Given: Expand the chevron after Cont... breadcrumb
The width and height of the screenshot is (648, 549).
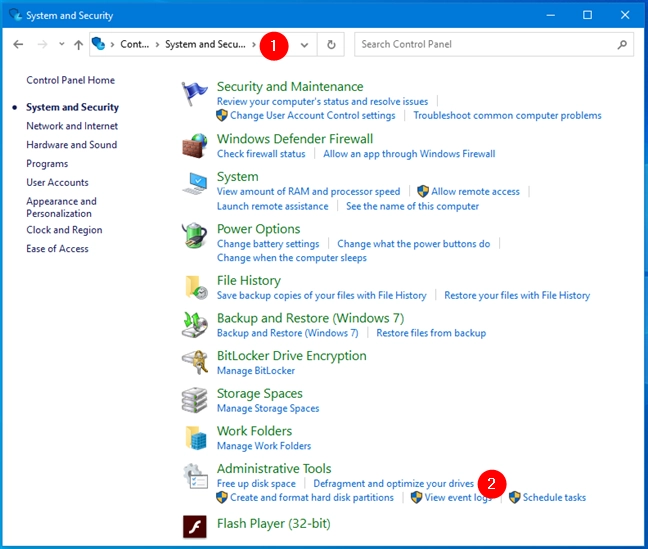Looking at the screenshot, I should (157, 44).
